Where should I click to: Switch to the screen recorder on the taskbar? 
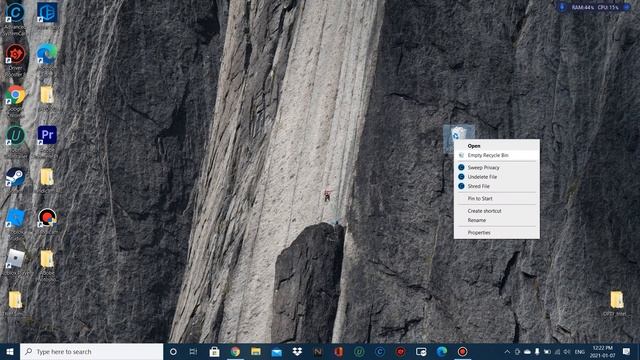(x=462, y=351)
